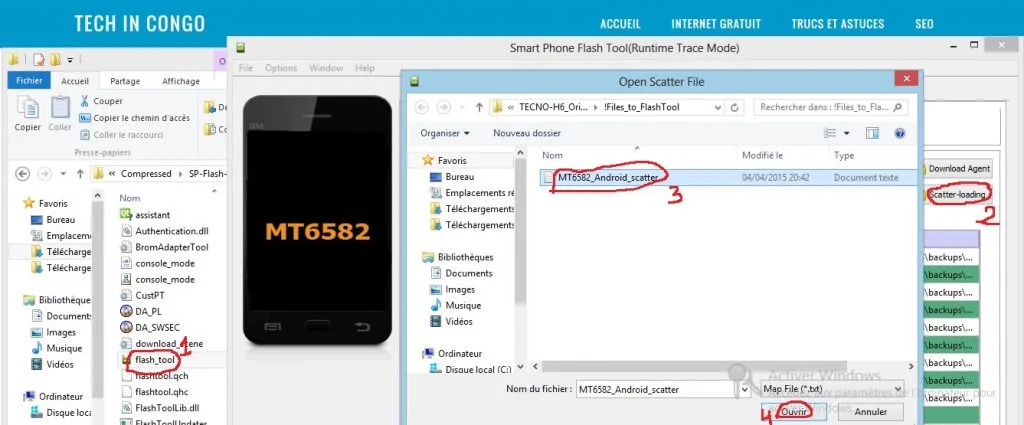1024x425 pixels.
Task: Open the Fichier tab in File Explorer
Action: (x=29, y=80)
